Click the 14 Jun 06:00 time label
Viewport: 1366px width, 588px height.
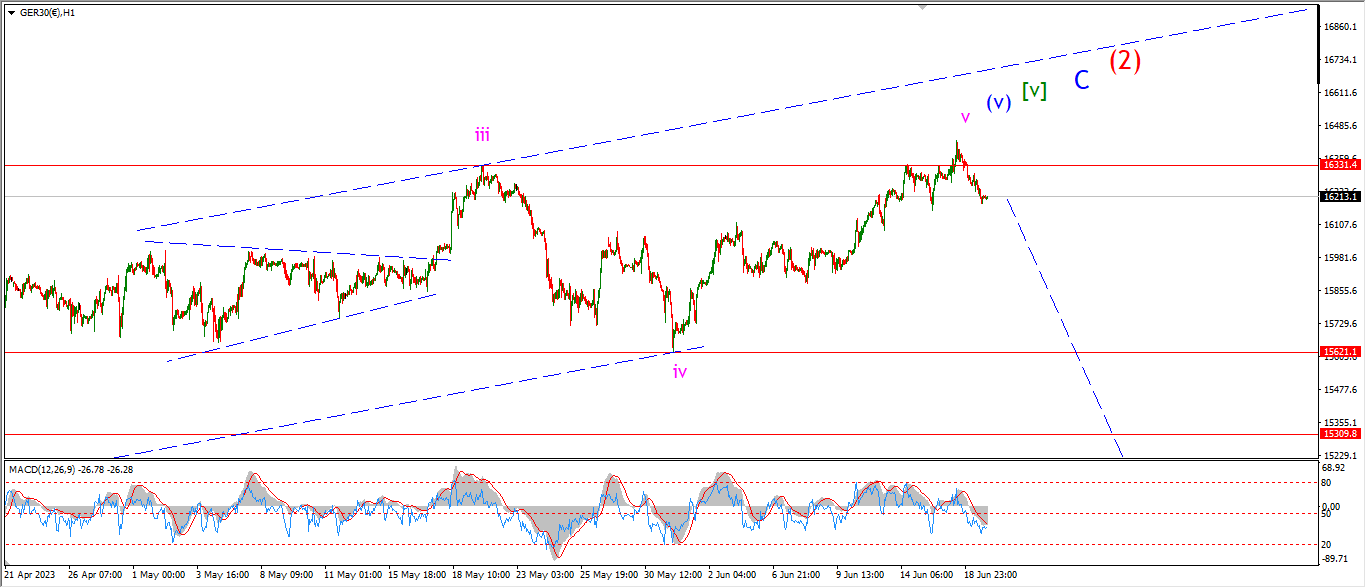coord(927,576)
